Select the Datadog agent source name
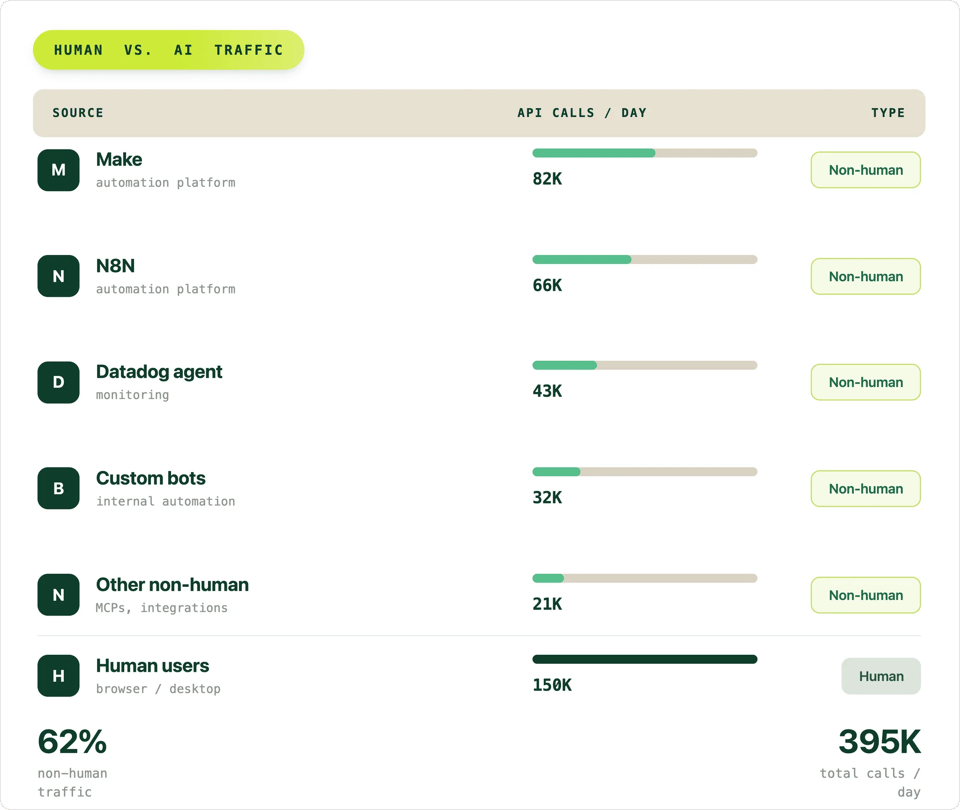 (159, 372)
